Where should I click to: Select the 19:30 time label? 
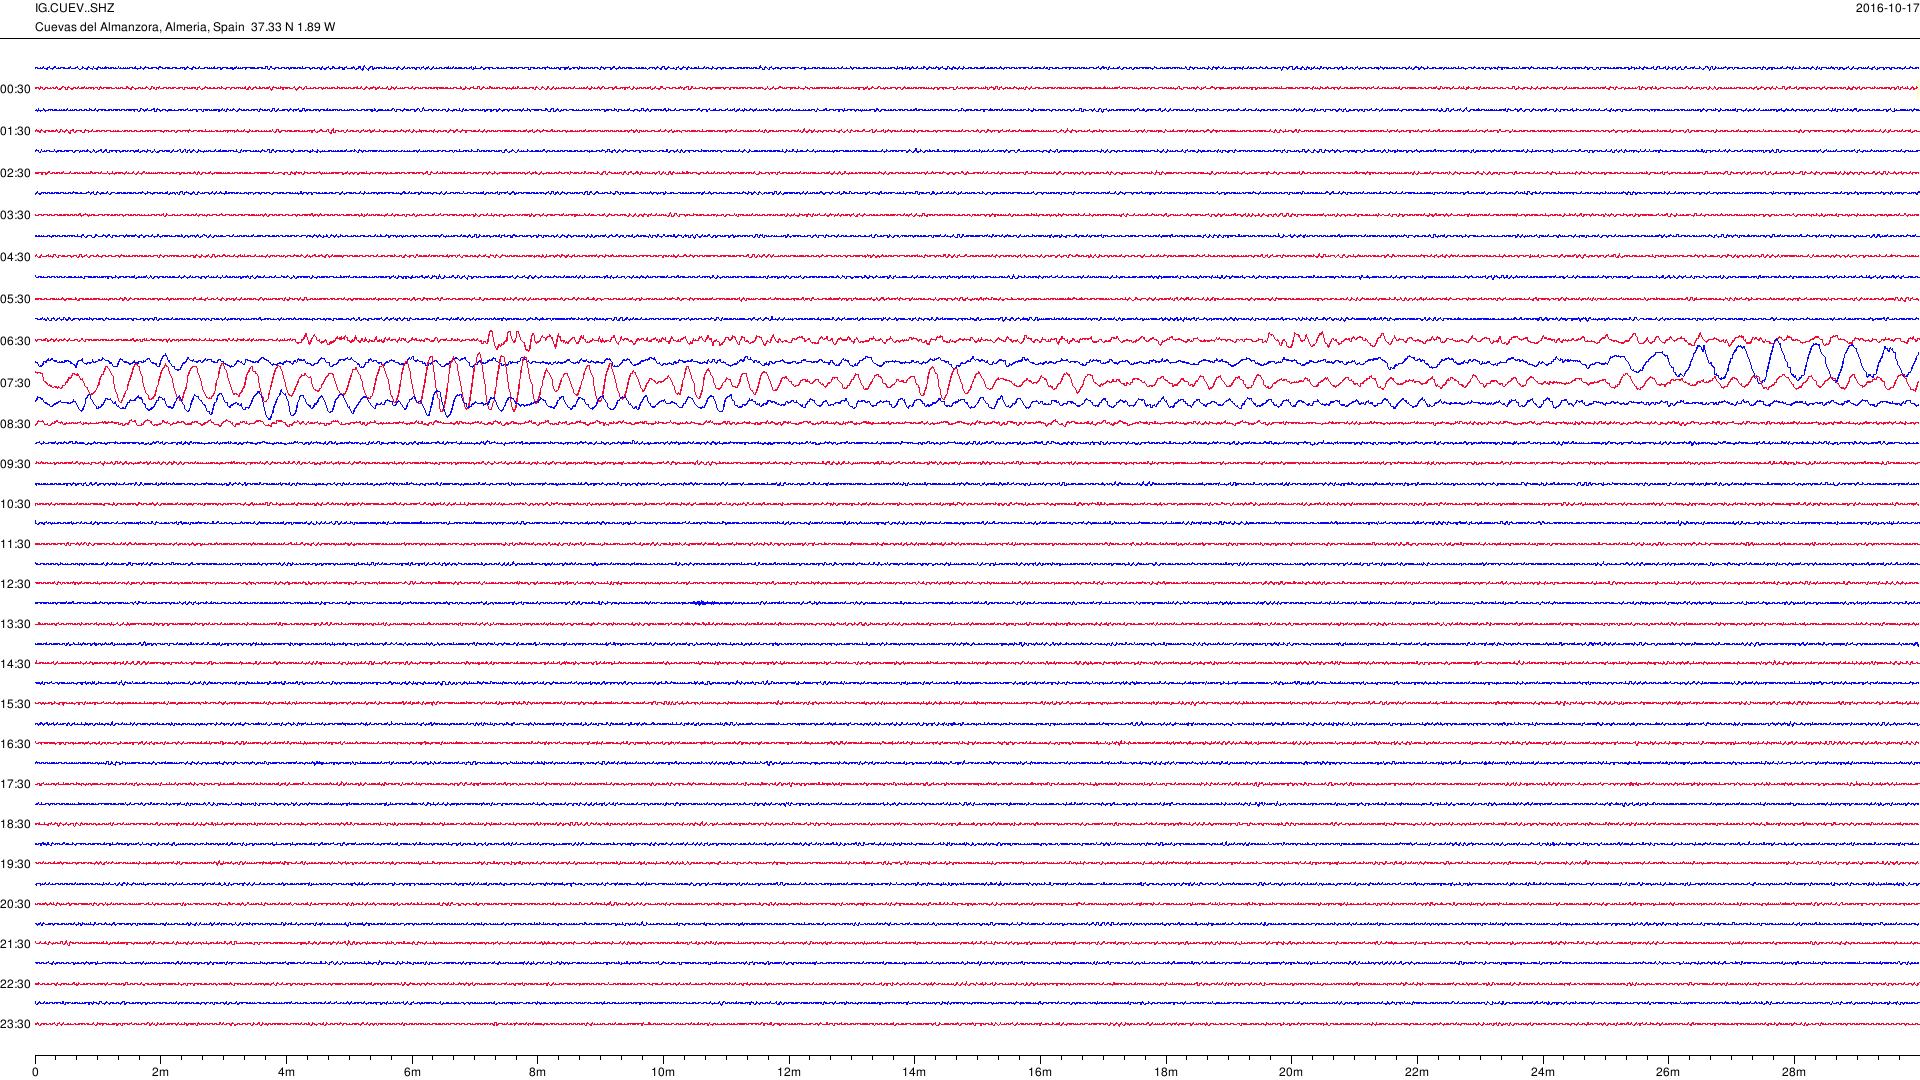pos(15,864)
